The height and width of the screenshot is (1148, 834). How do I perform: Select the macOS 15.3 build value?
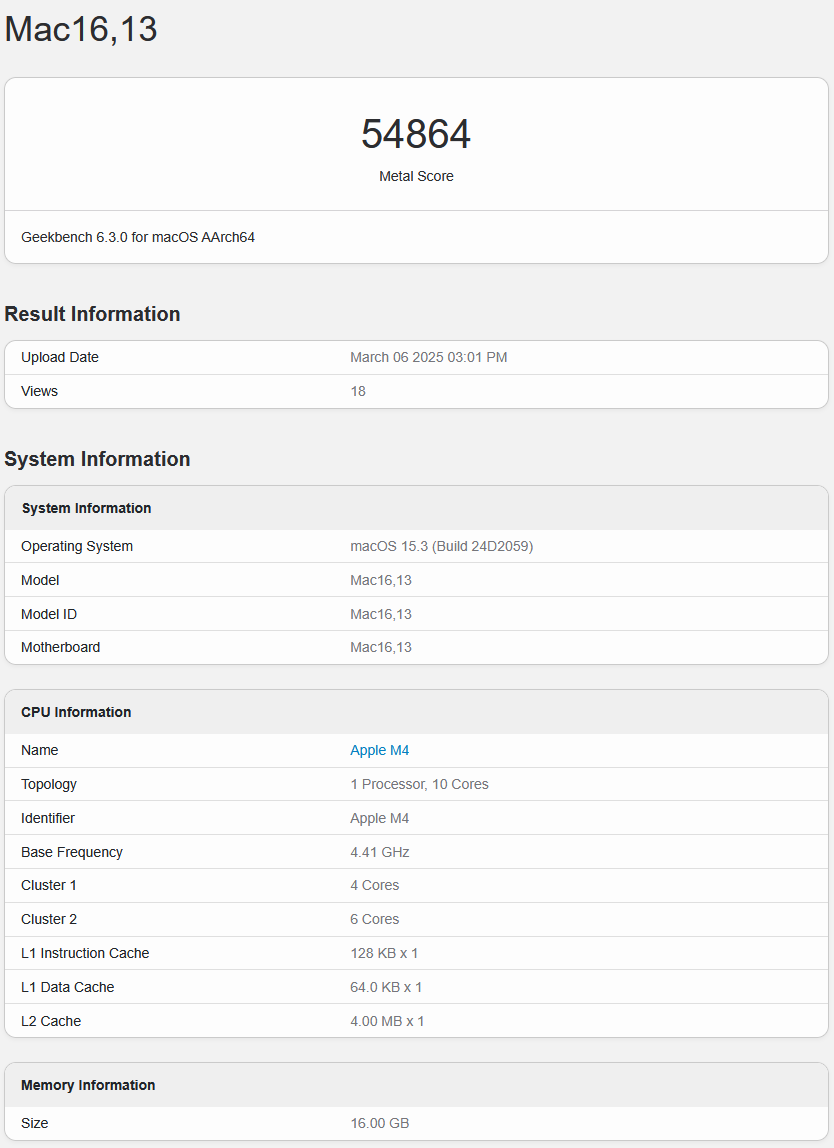441,546
